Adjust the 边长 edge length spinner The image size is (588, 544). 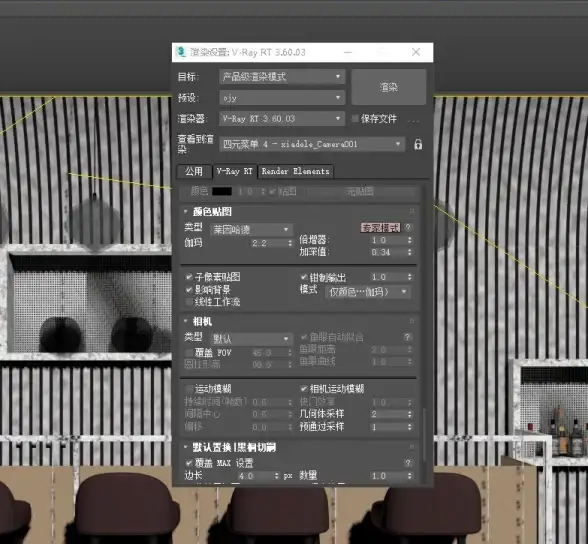pos(277,476)
